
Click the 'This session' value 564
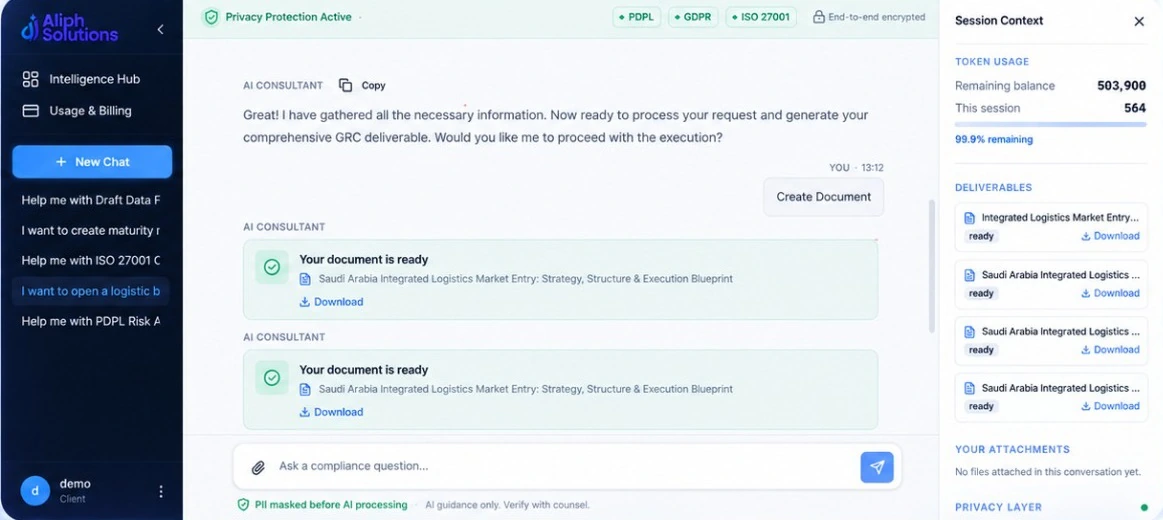[x=1135, y=108]
